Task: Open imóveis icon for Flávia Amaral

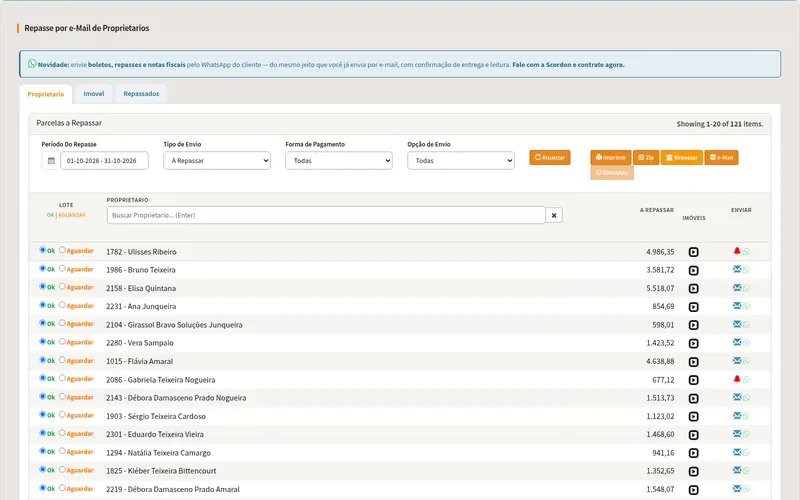Action: [693, 362]
